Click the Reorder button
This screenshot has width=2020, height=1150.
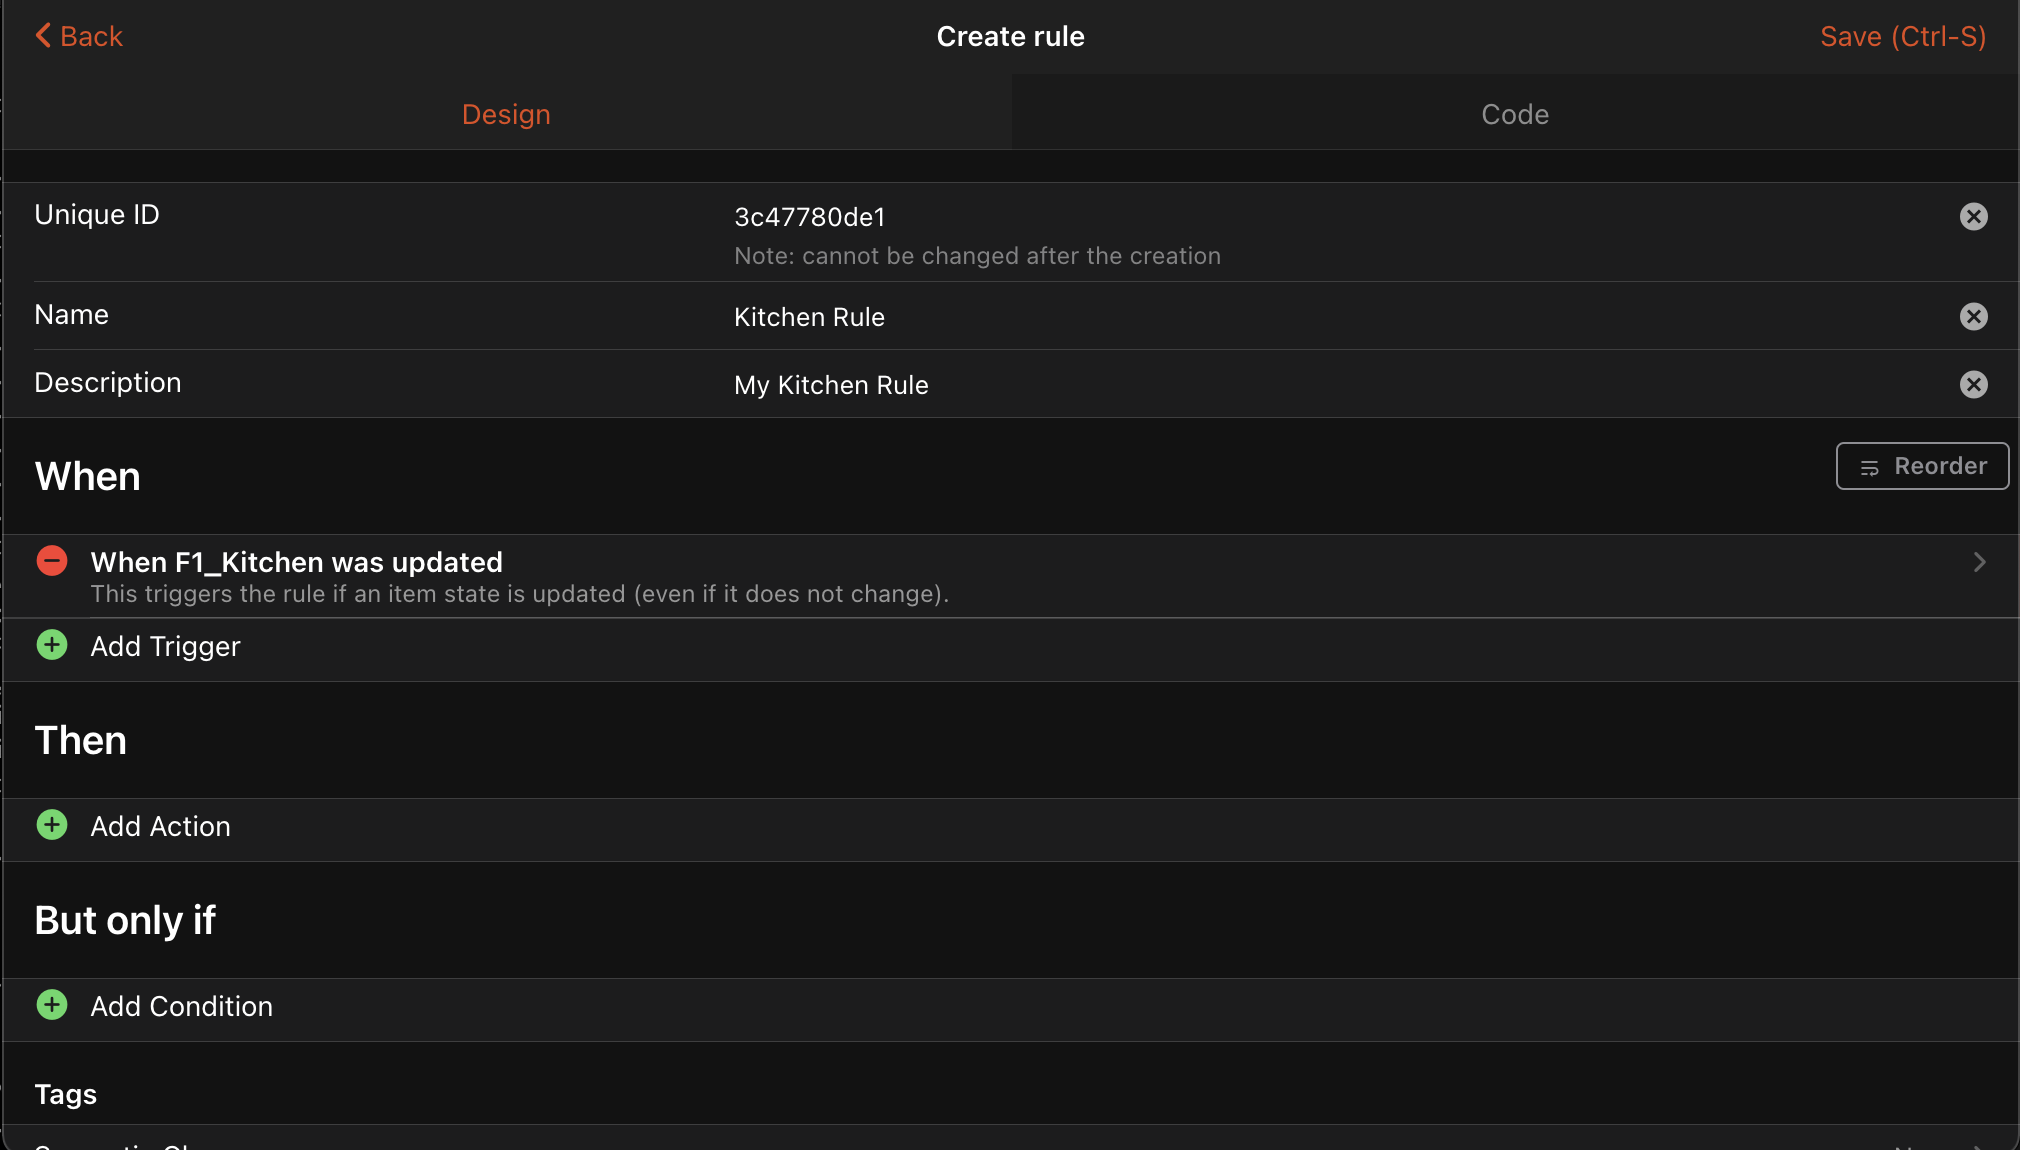pyautogui.click(x=1921, y=465)
